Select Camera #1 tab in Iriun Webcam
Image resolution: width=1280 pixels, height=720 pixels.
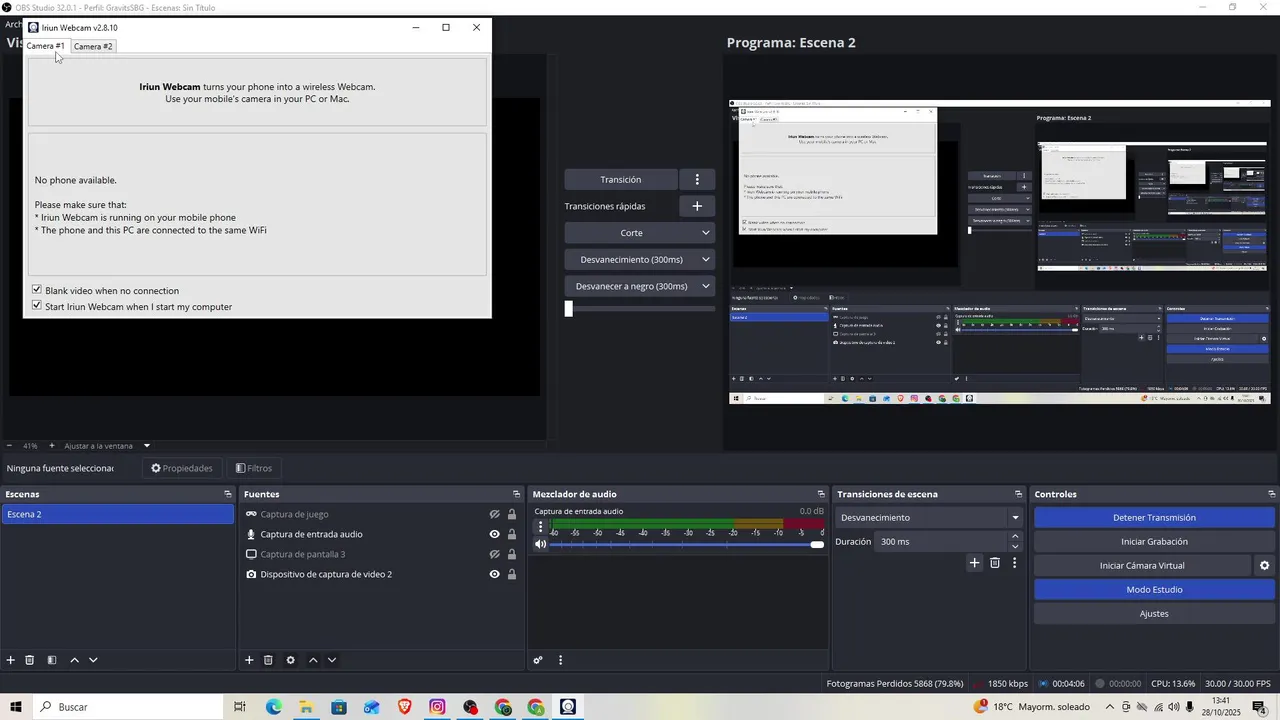[45, 46]
